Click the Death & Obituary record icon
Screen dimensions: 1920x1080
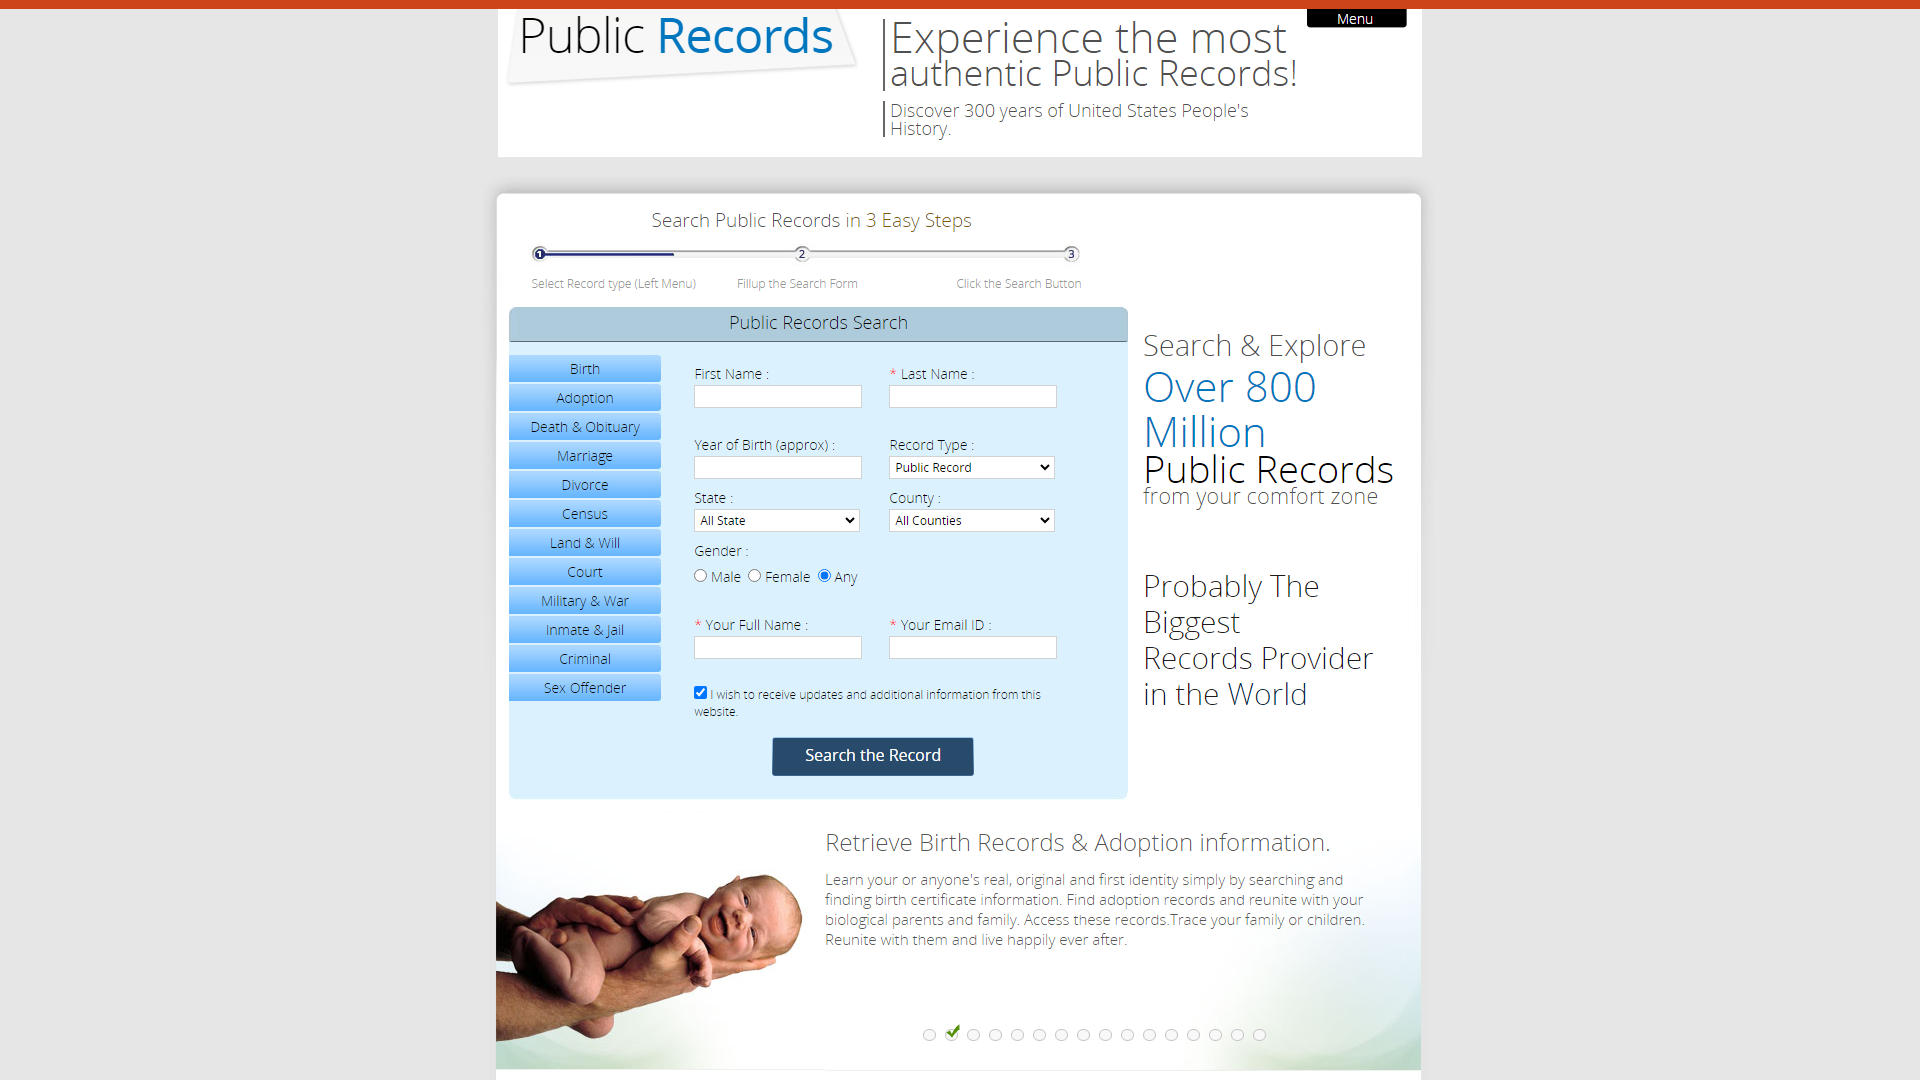585,427
